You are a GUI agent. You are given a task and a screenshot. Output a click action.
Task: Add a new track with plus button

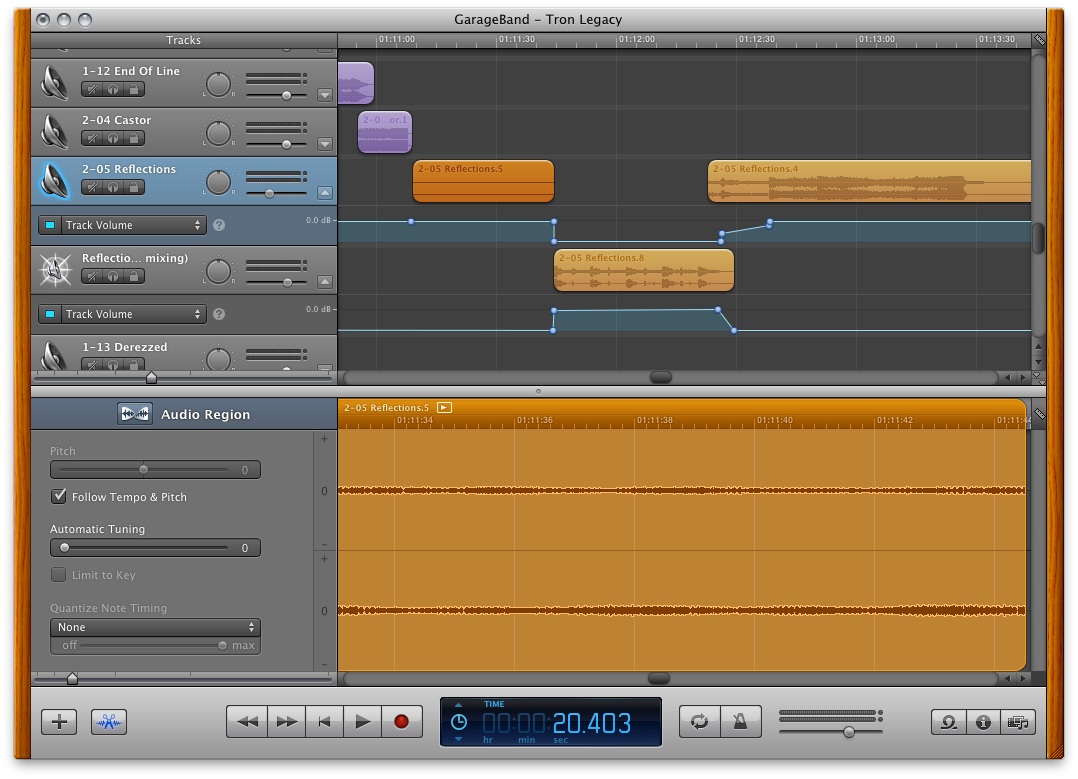[x=59, y=722]
